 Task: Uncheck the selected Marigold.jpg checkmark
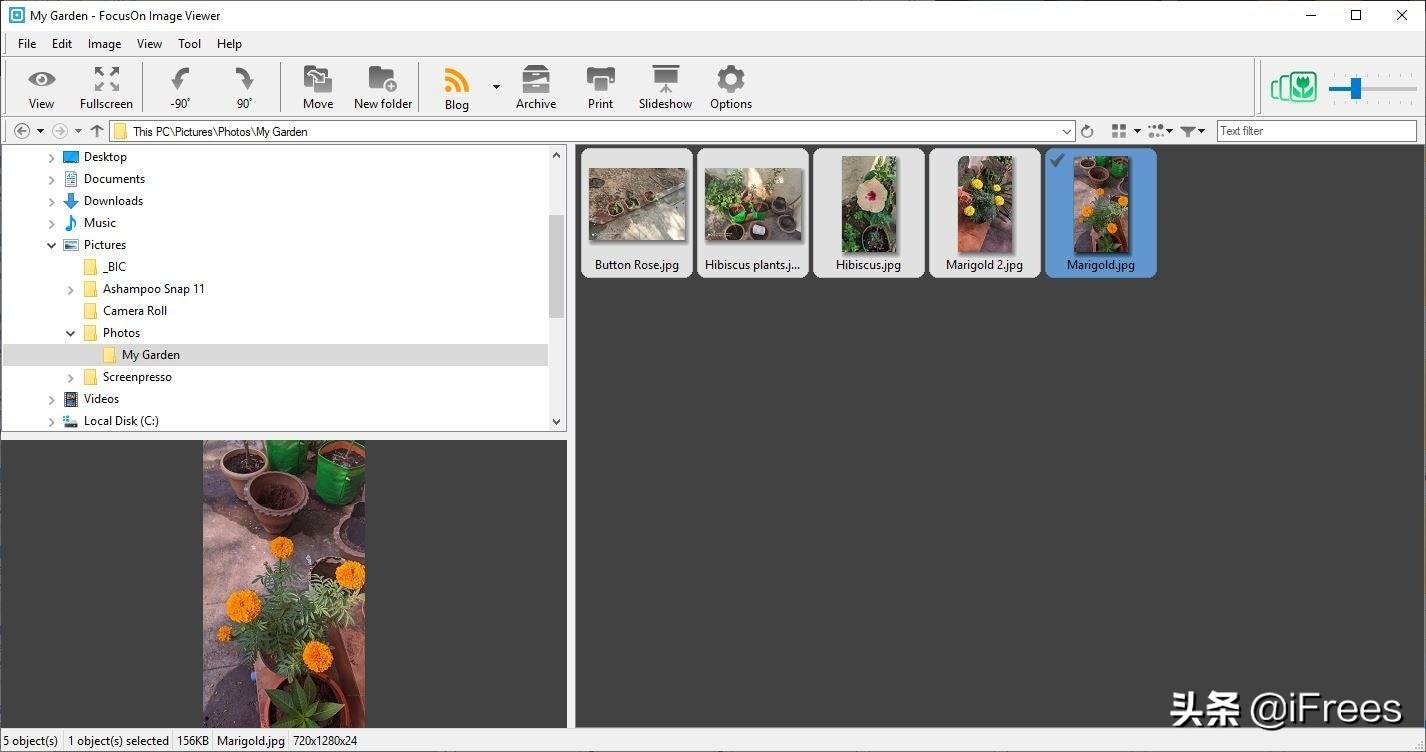coord(1058,160)
